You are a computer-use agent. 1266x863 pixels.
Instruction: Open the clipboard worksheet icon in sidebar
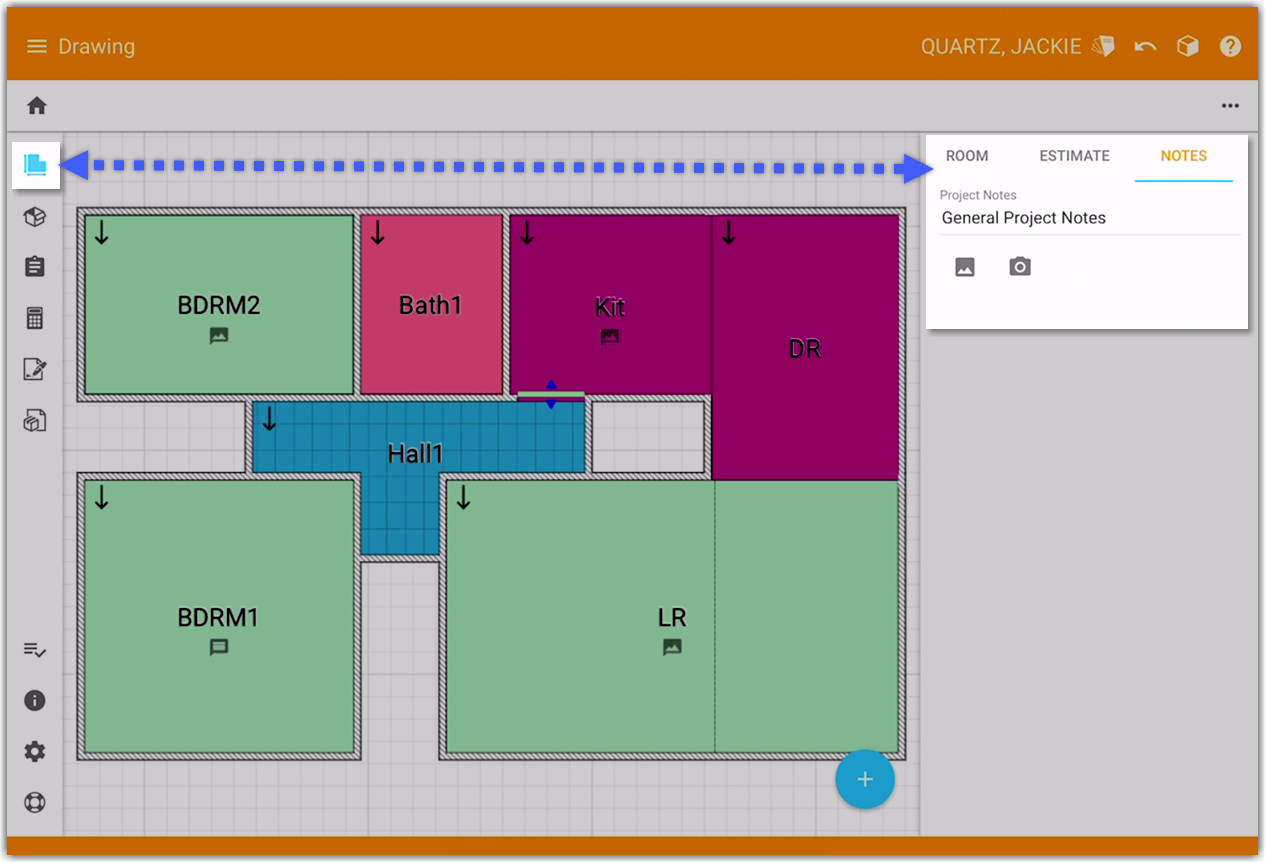pyautogui.click(x=35, y=267)
